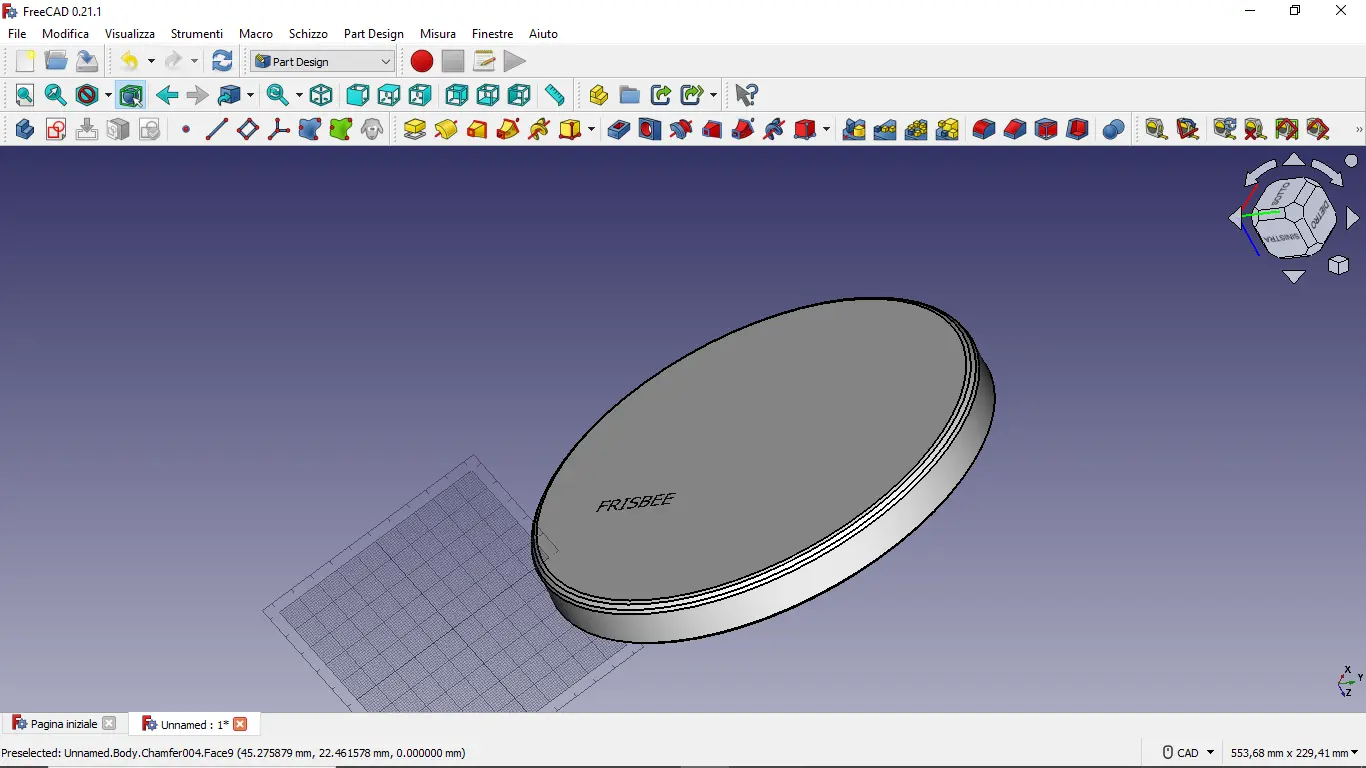The image size is (1366, 768).
Task: Create a polar pattern feature
Action: (916, 129)
